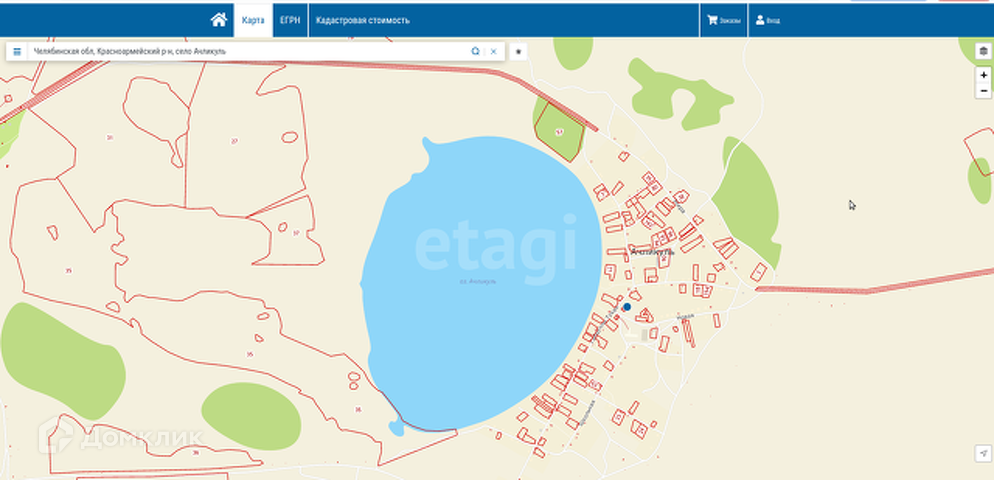This screenshot has width=994, height=480.
Task: Clear the search field with X
Action: 493,51
